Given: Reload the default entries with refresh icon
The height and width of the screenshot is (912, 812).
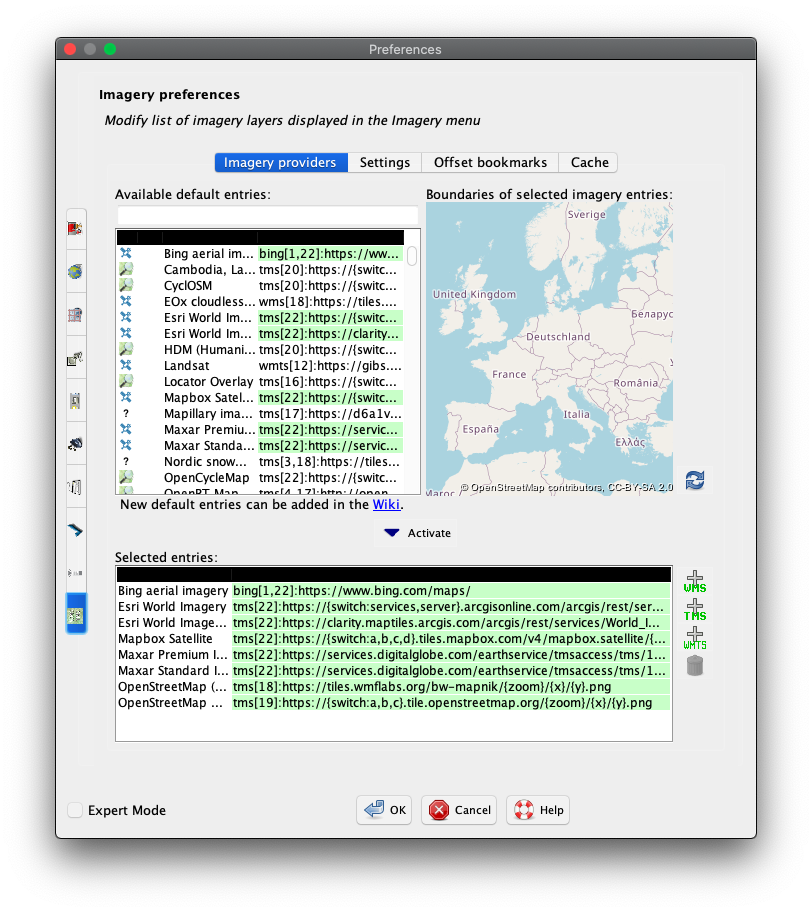Looking at the screenshot, I should [x=694, y=480].
